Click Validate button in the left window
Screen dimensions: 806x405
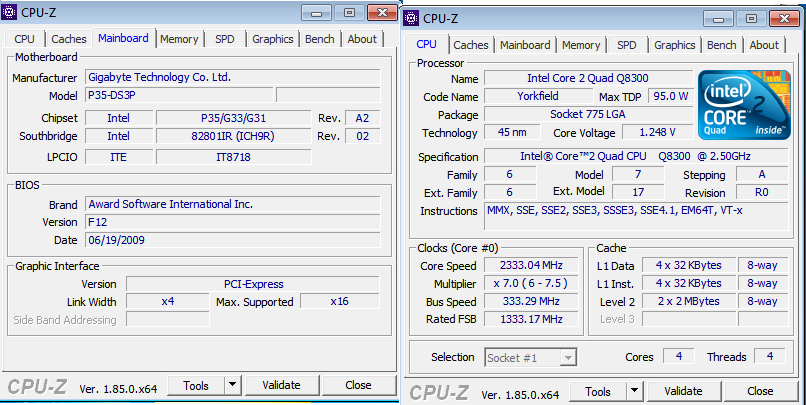[x=281, y=385]
